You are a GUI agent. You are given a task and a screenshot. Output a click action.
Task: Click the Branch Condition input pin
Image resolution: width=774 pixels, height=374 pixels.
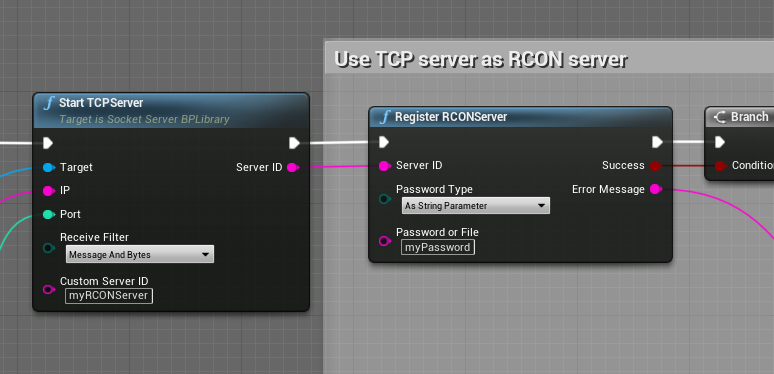(721, 166)
